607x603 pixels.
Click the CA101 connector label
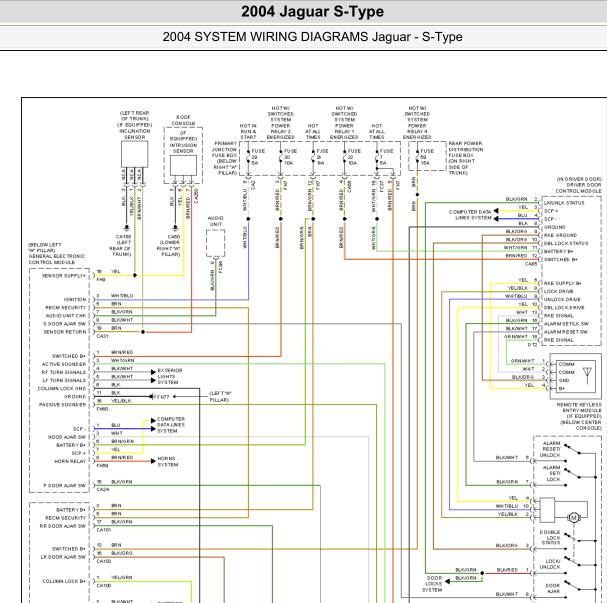103,530
